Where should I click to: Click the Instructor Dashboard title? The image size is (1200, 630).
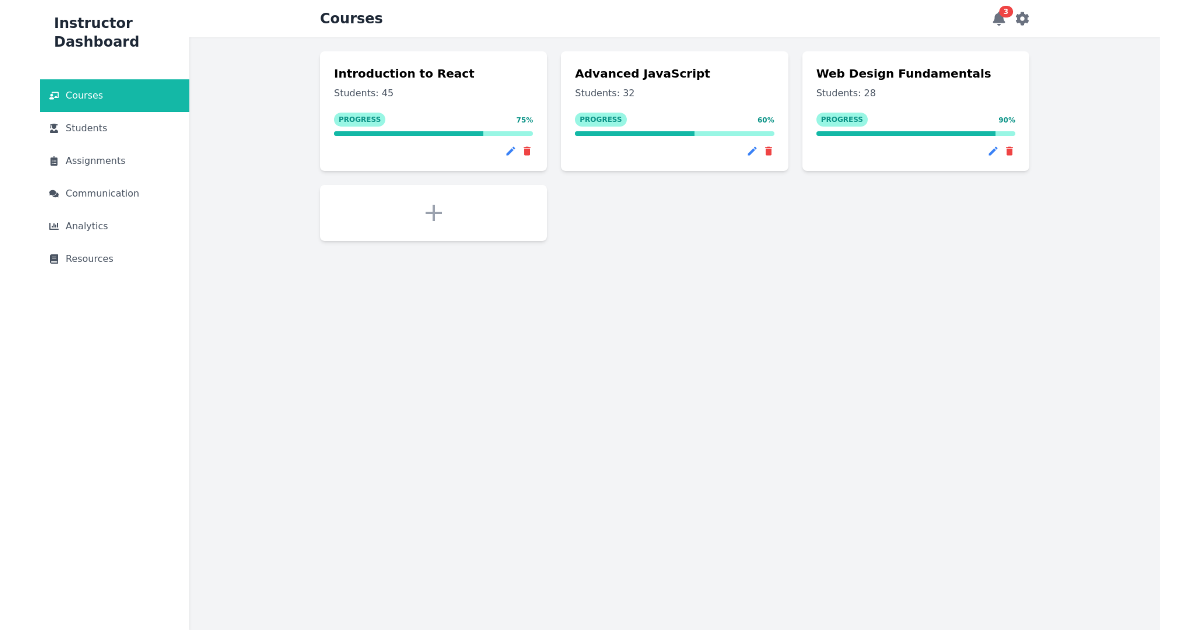pos(96,32)
